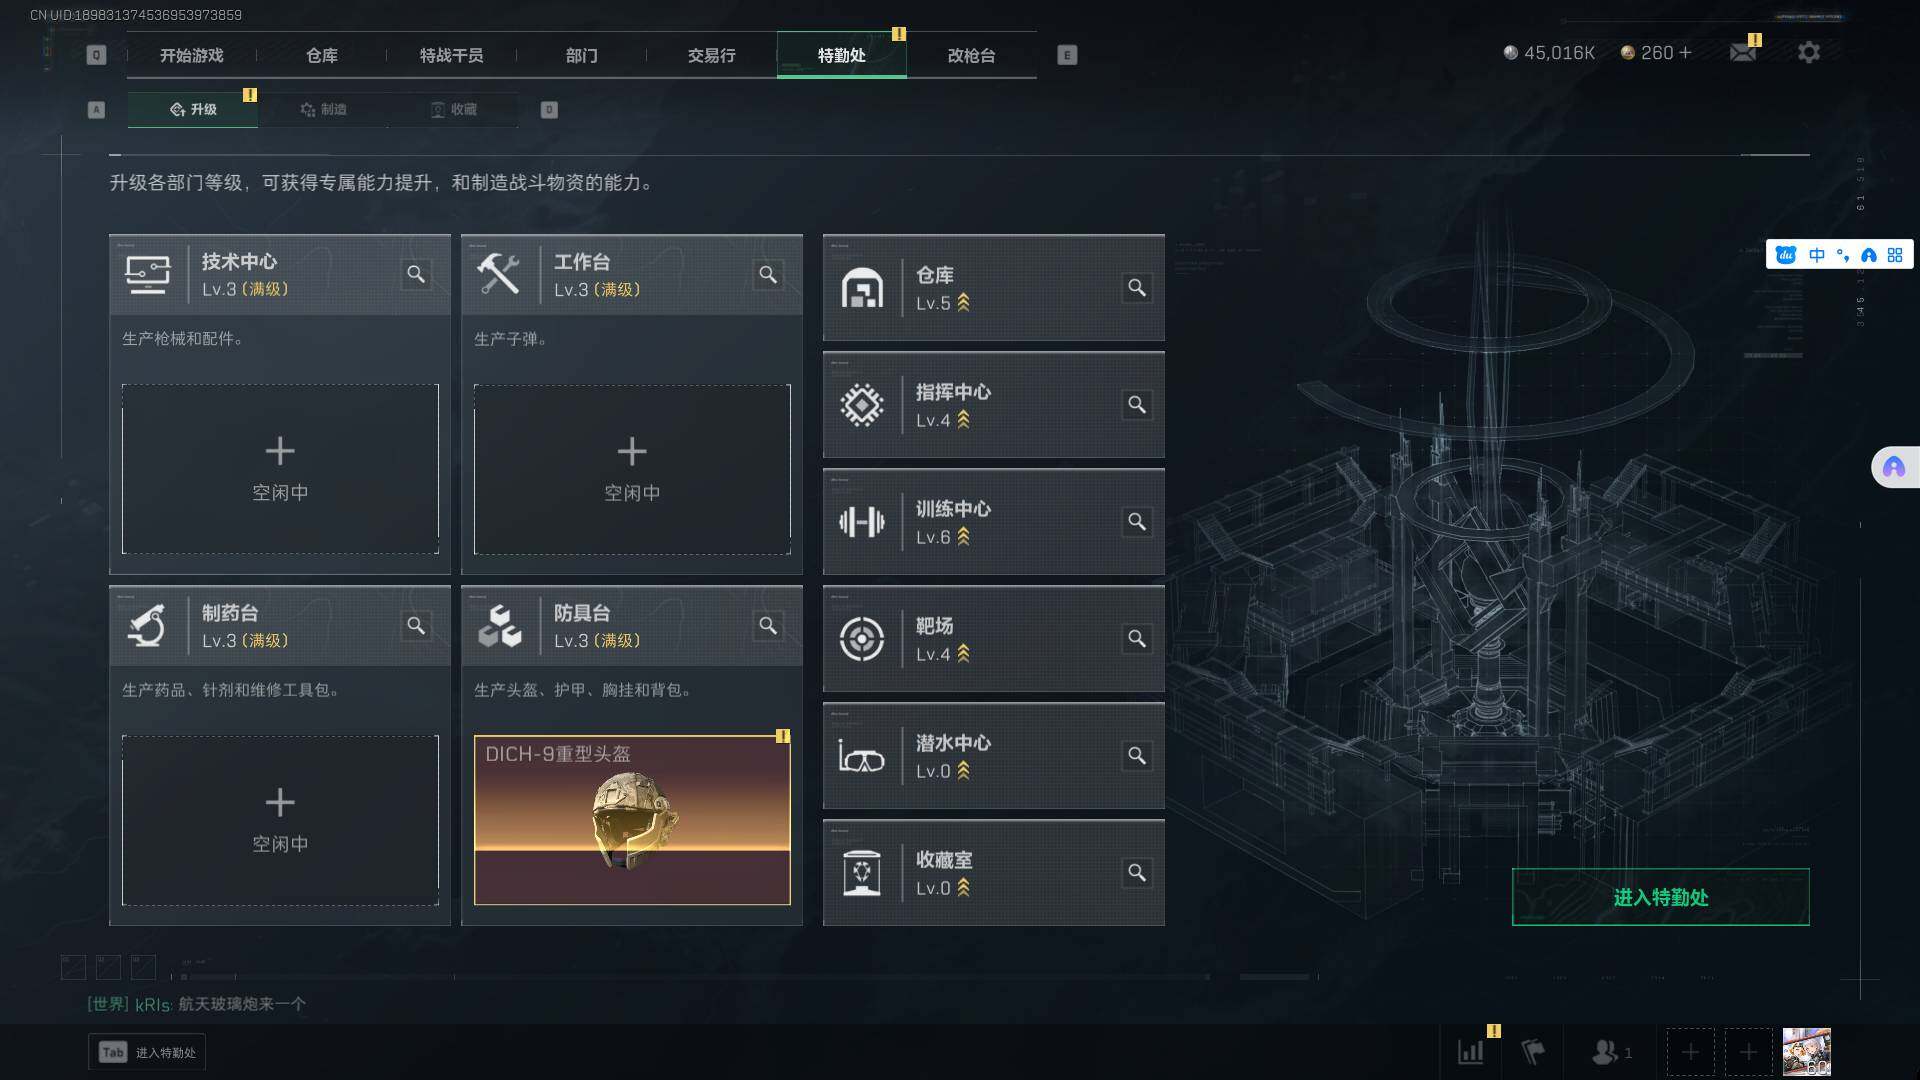This screenshot has width=1920, height=1080.
Task: Open the friends list icon
Action: coord(1611,1052)
